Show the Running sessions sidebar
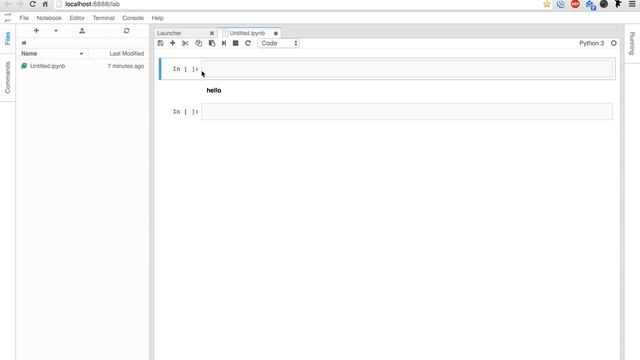The height and width of the screenshot is (360, 640). point(632,43)
